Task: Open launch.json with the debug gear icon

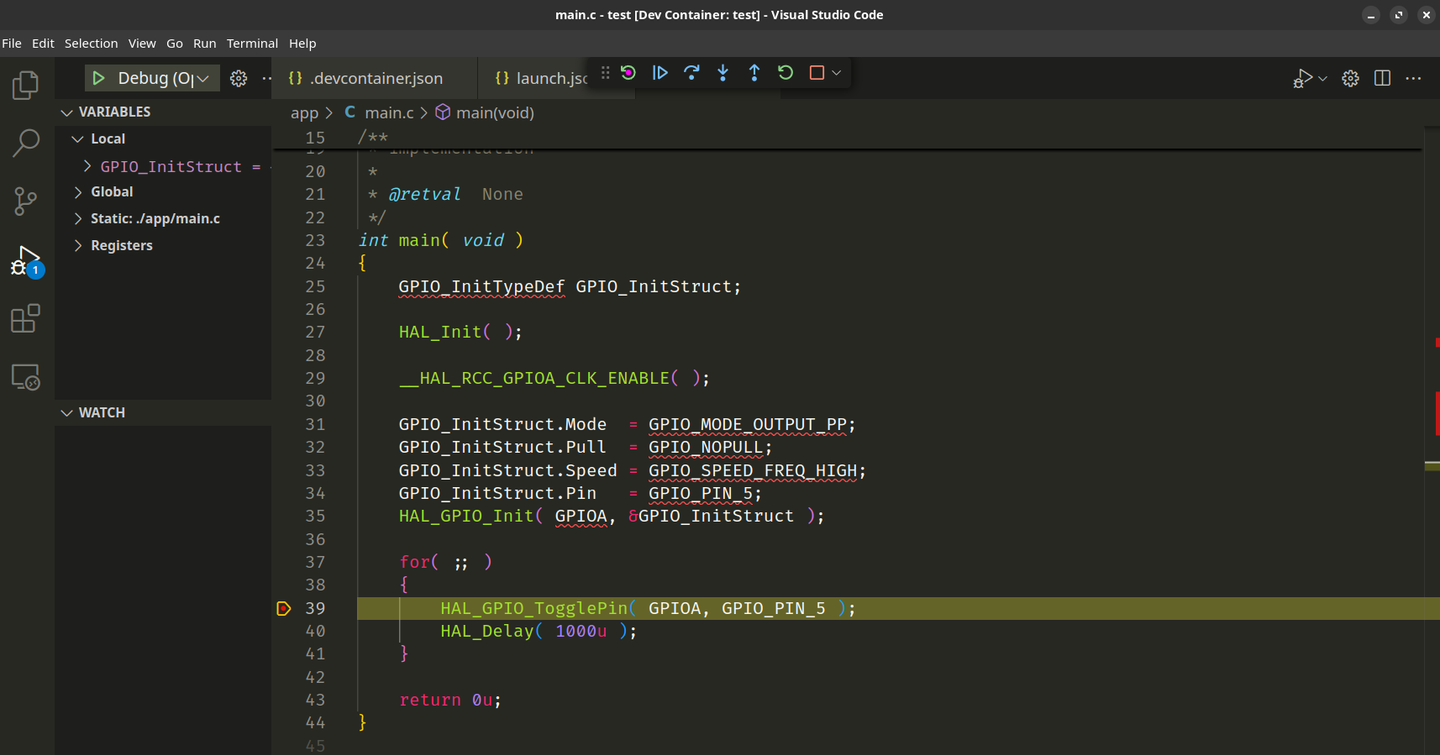Action: pyautogui.click(x=238, y=78)
